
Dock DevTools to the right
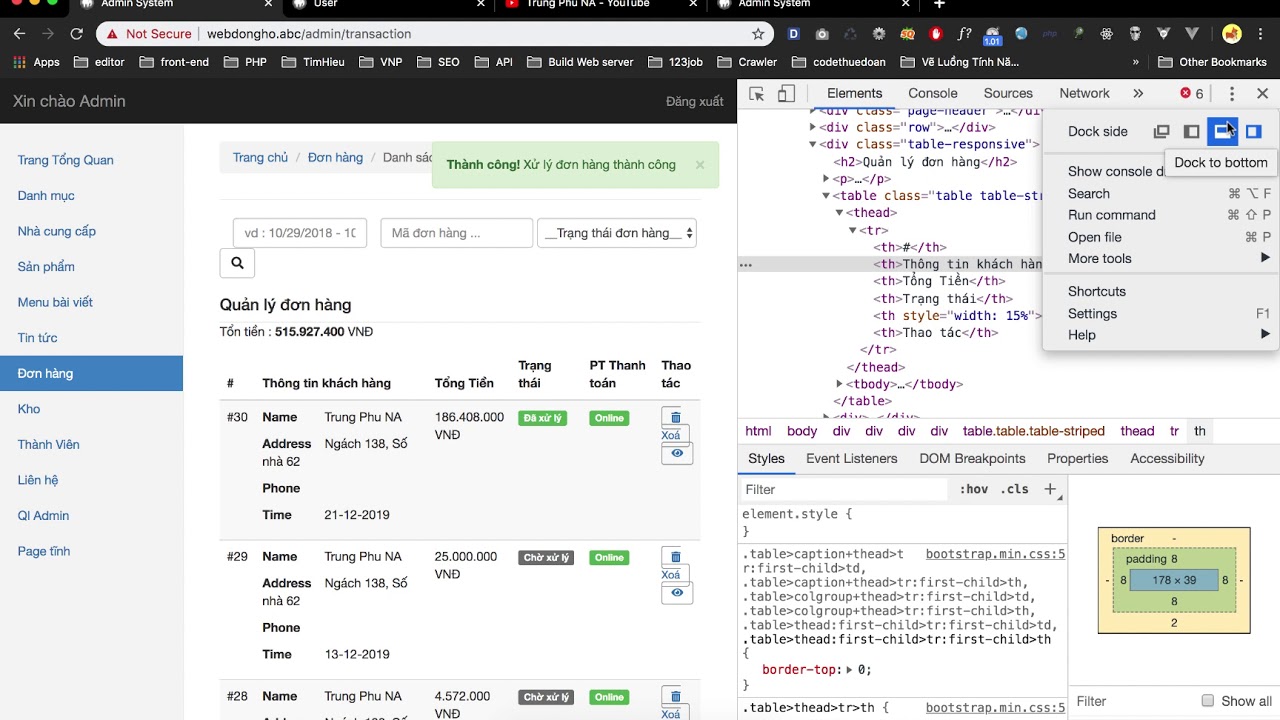(x=1253, y=131)
